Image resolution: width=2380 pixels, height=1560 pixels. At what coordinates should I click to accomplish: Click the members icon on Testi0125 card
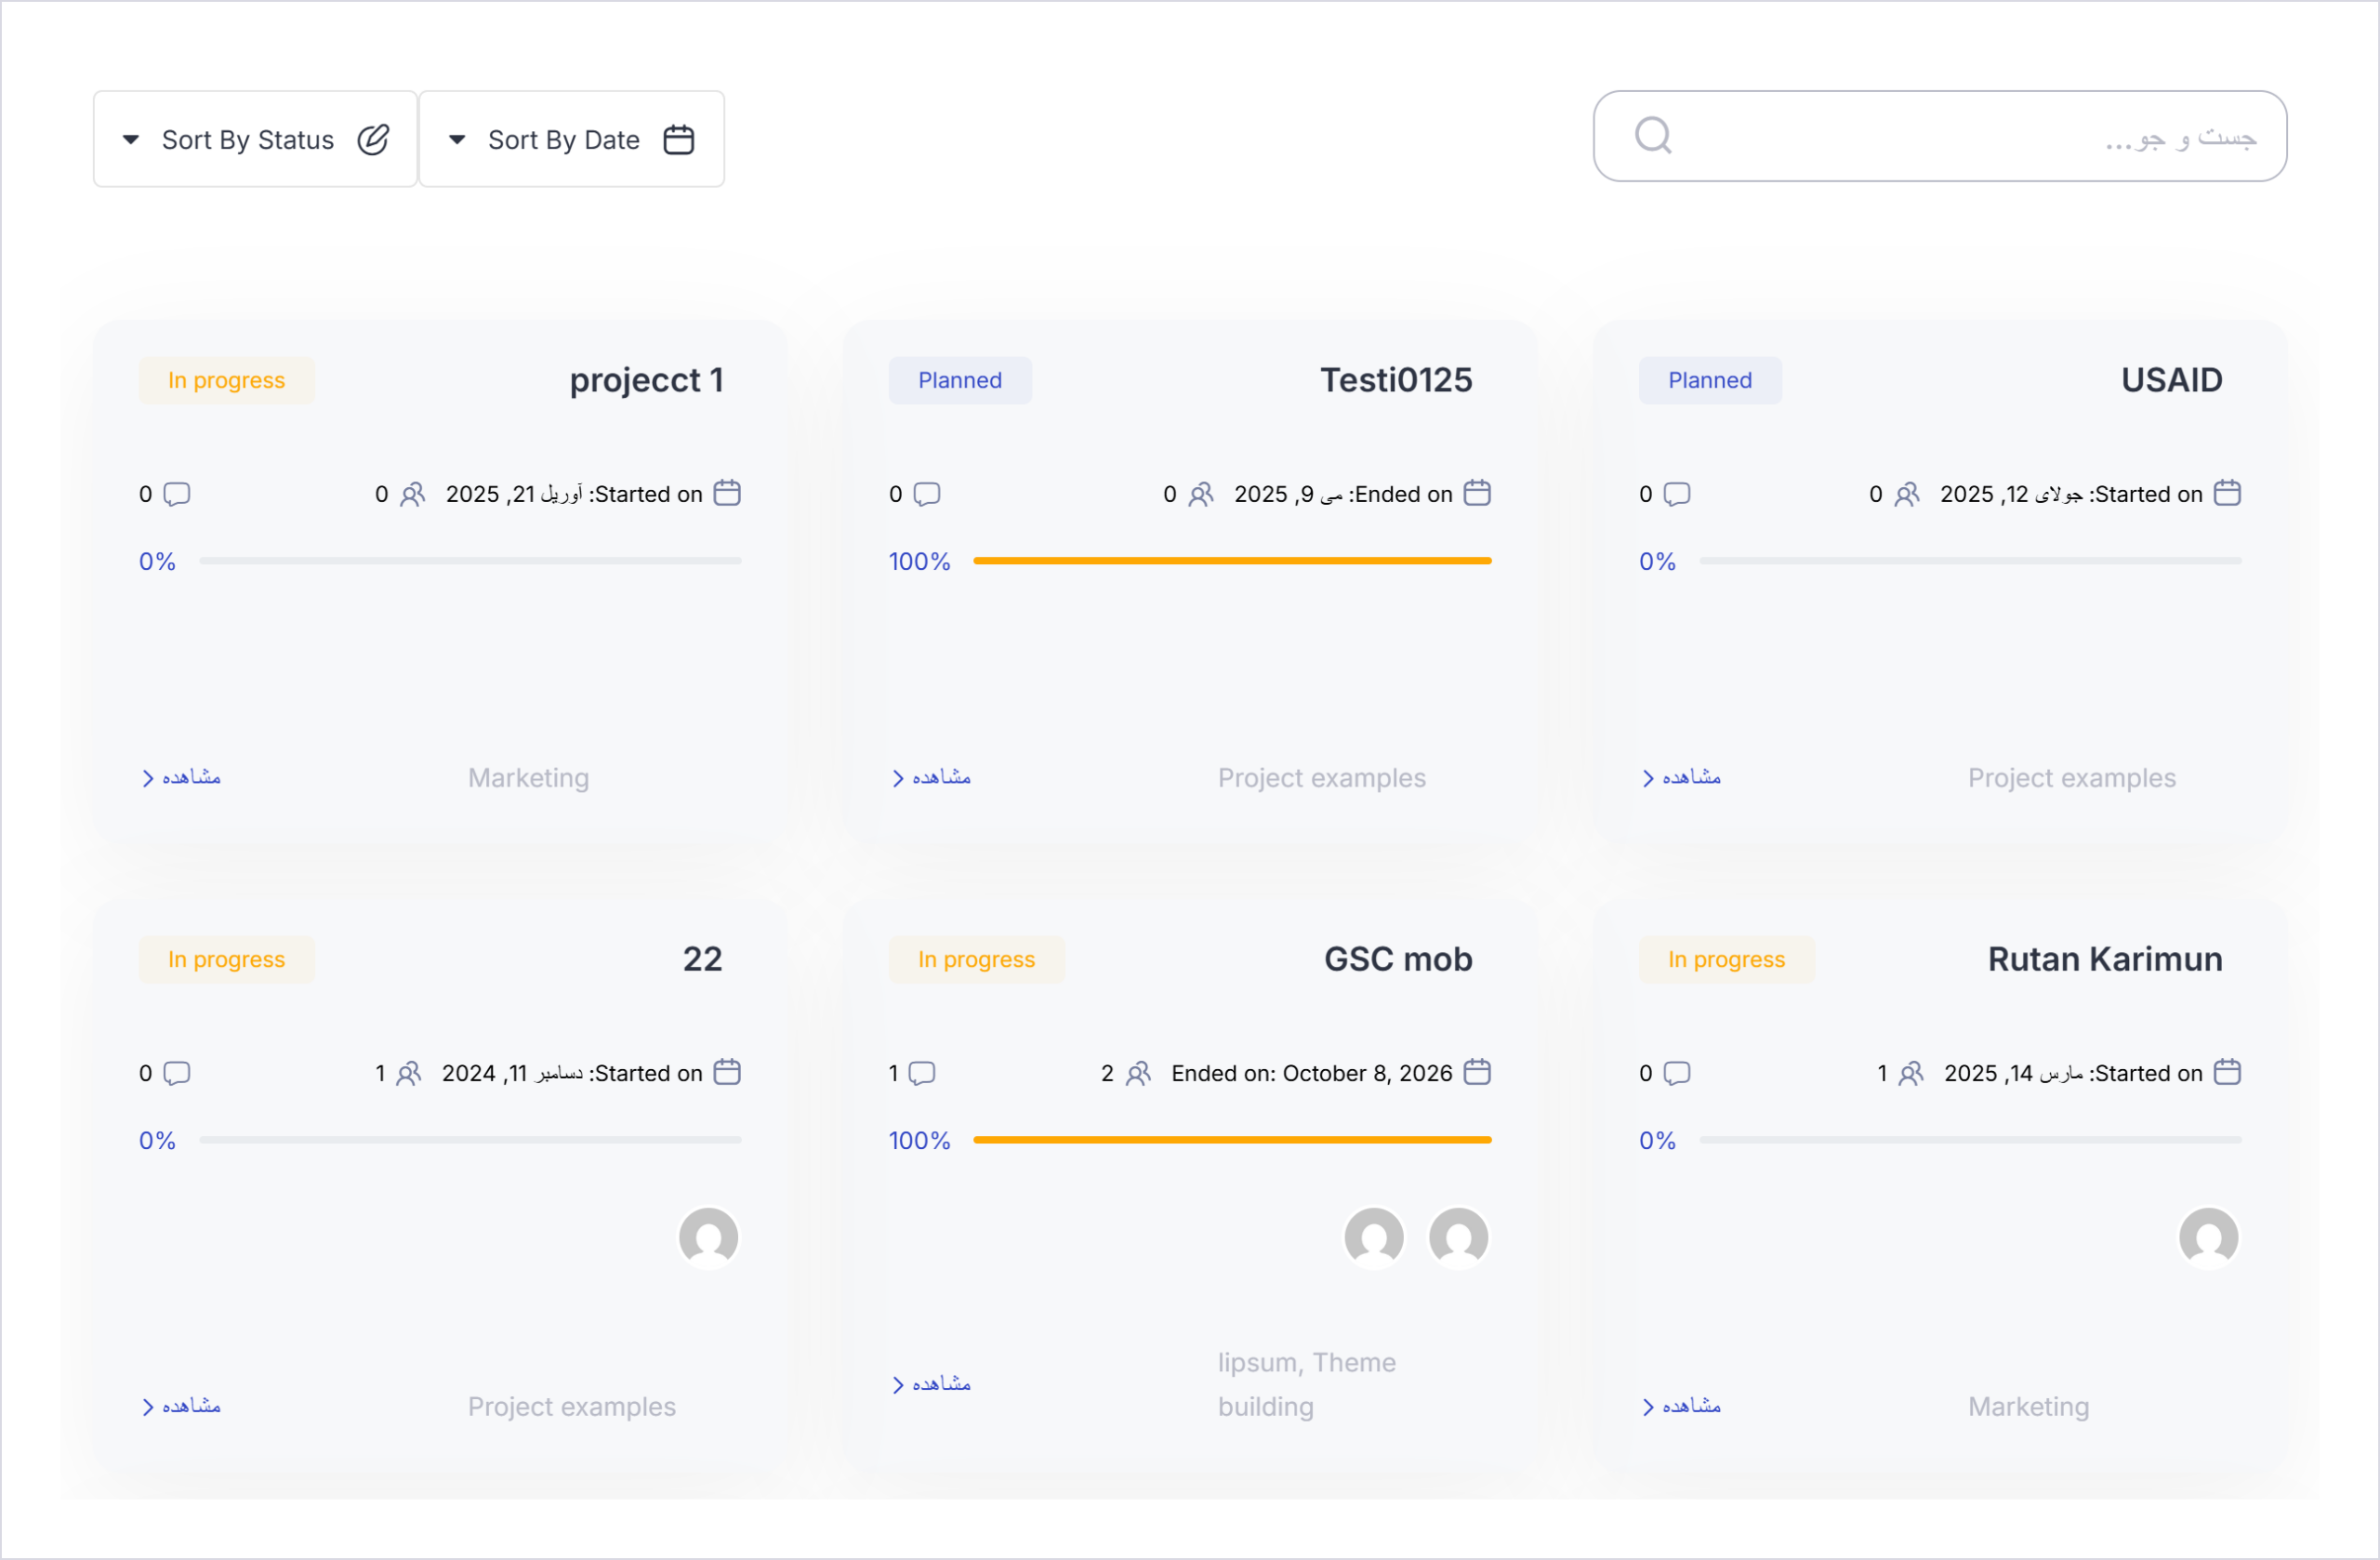coord(1201,494)
